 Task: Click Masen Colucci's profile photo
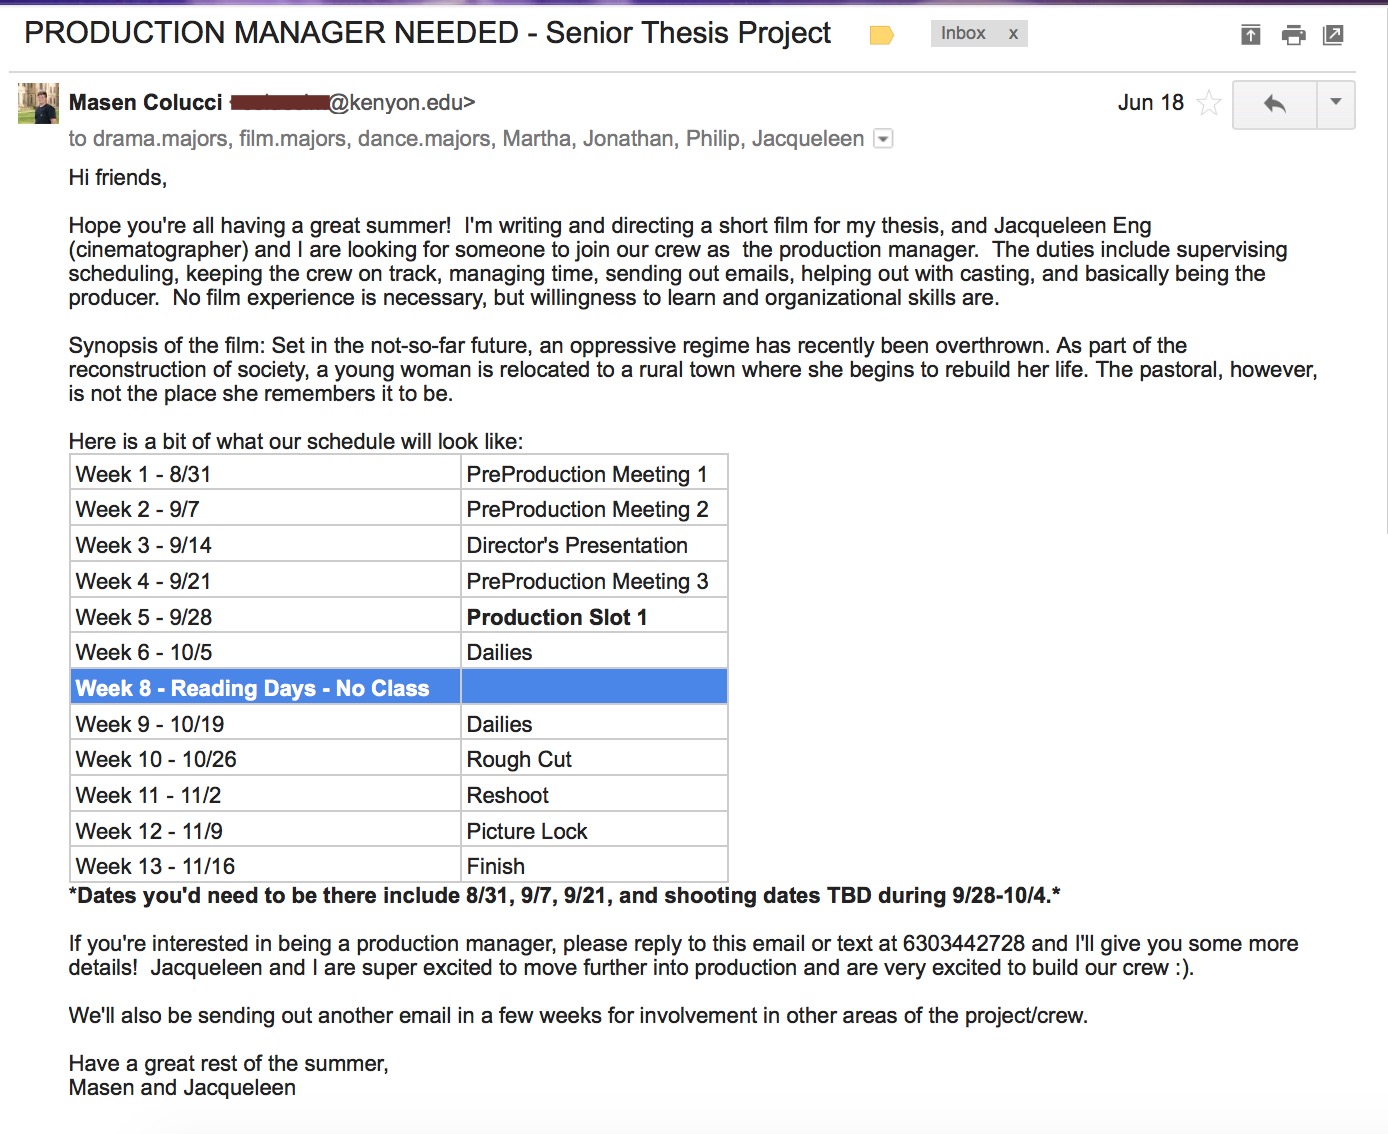[38, 103]
